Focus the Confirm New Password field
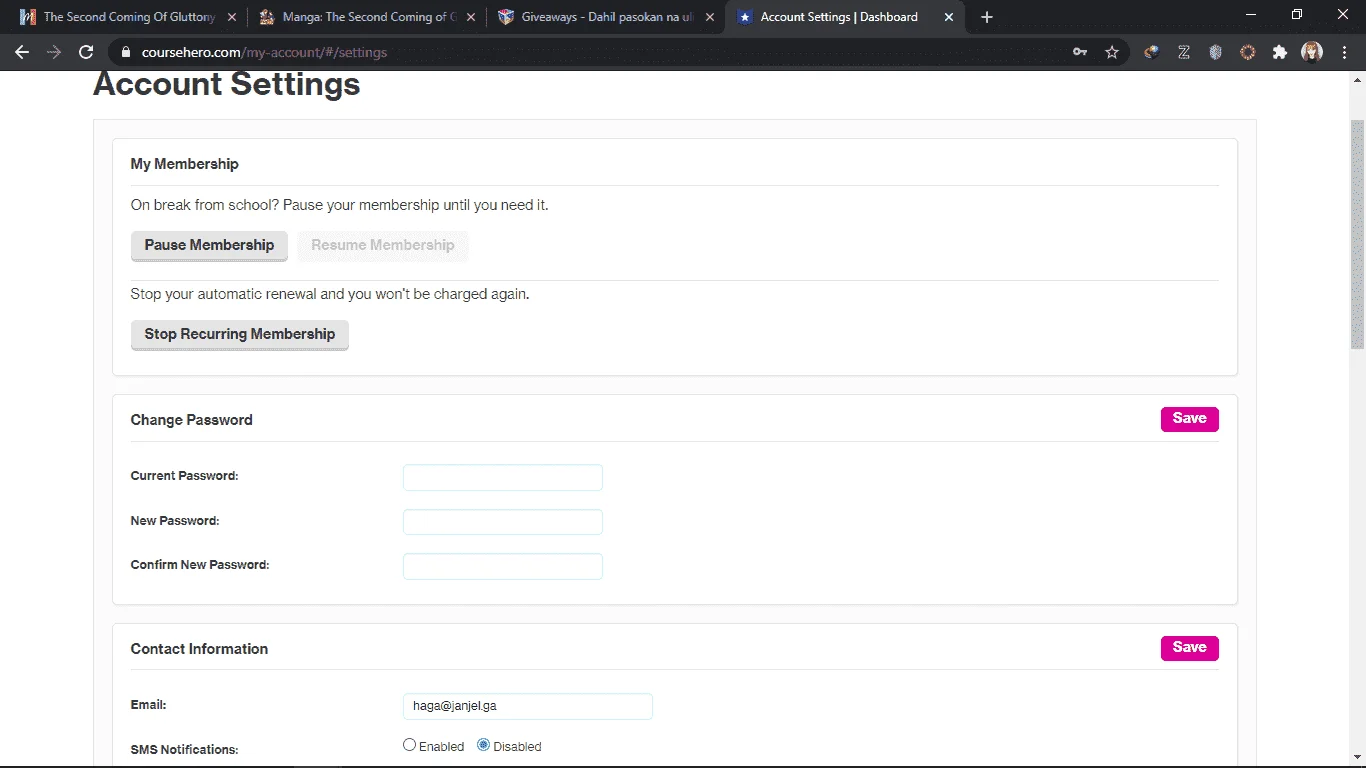1366x768 pixels. 503,566
